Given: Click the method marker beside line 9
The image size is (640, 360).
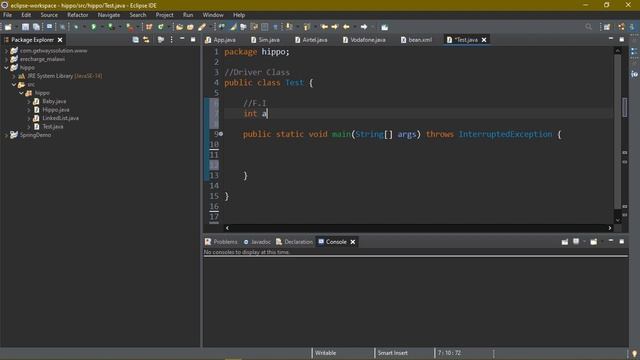Looking at the screenshot, I should click(x=221, y=134).
